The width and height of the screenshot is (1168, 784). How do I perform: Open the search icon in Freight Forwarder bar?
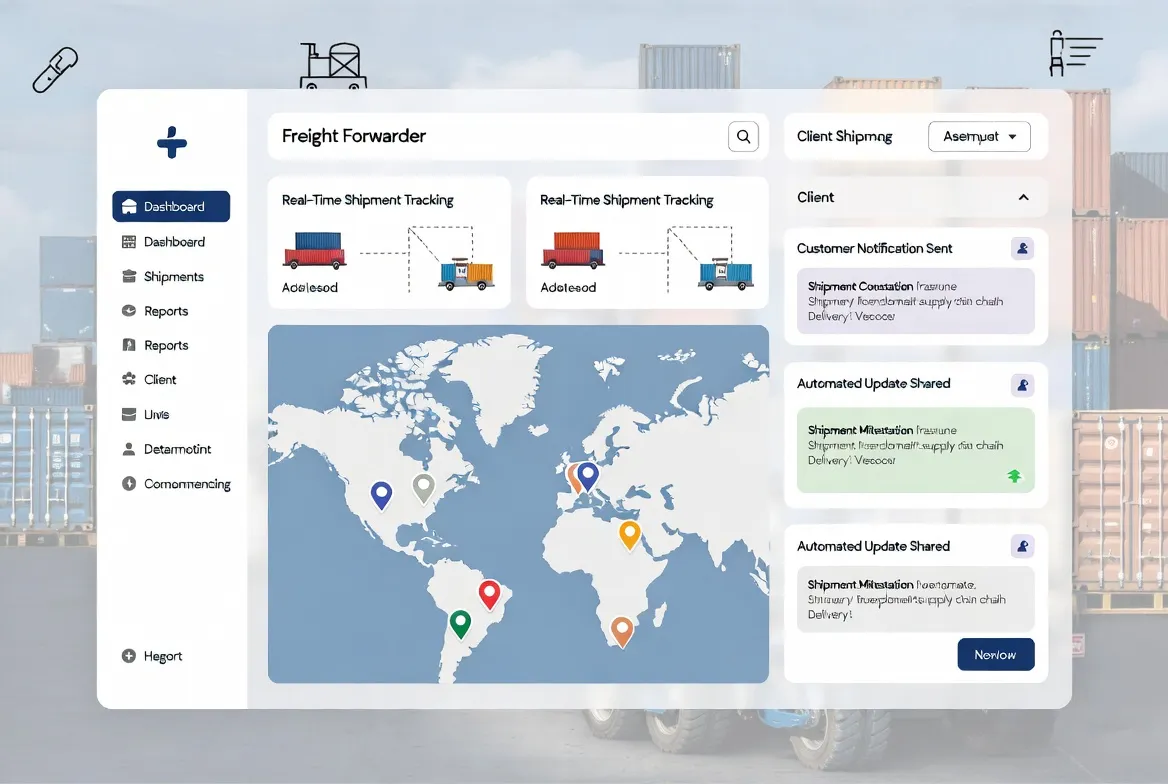(x=743, y=136)
